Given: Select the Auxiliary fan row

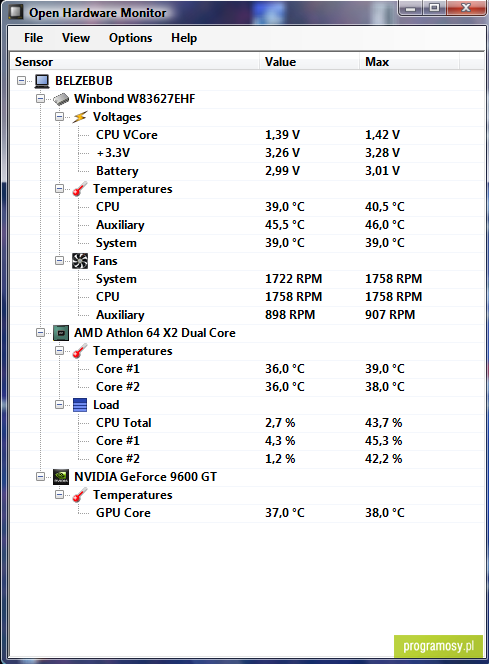Looking at the screenshot, I should point(247,315).
